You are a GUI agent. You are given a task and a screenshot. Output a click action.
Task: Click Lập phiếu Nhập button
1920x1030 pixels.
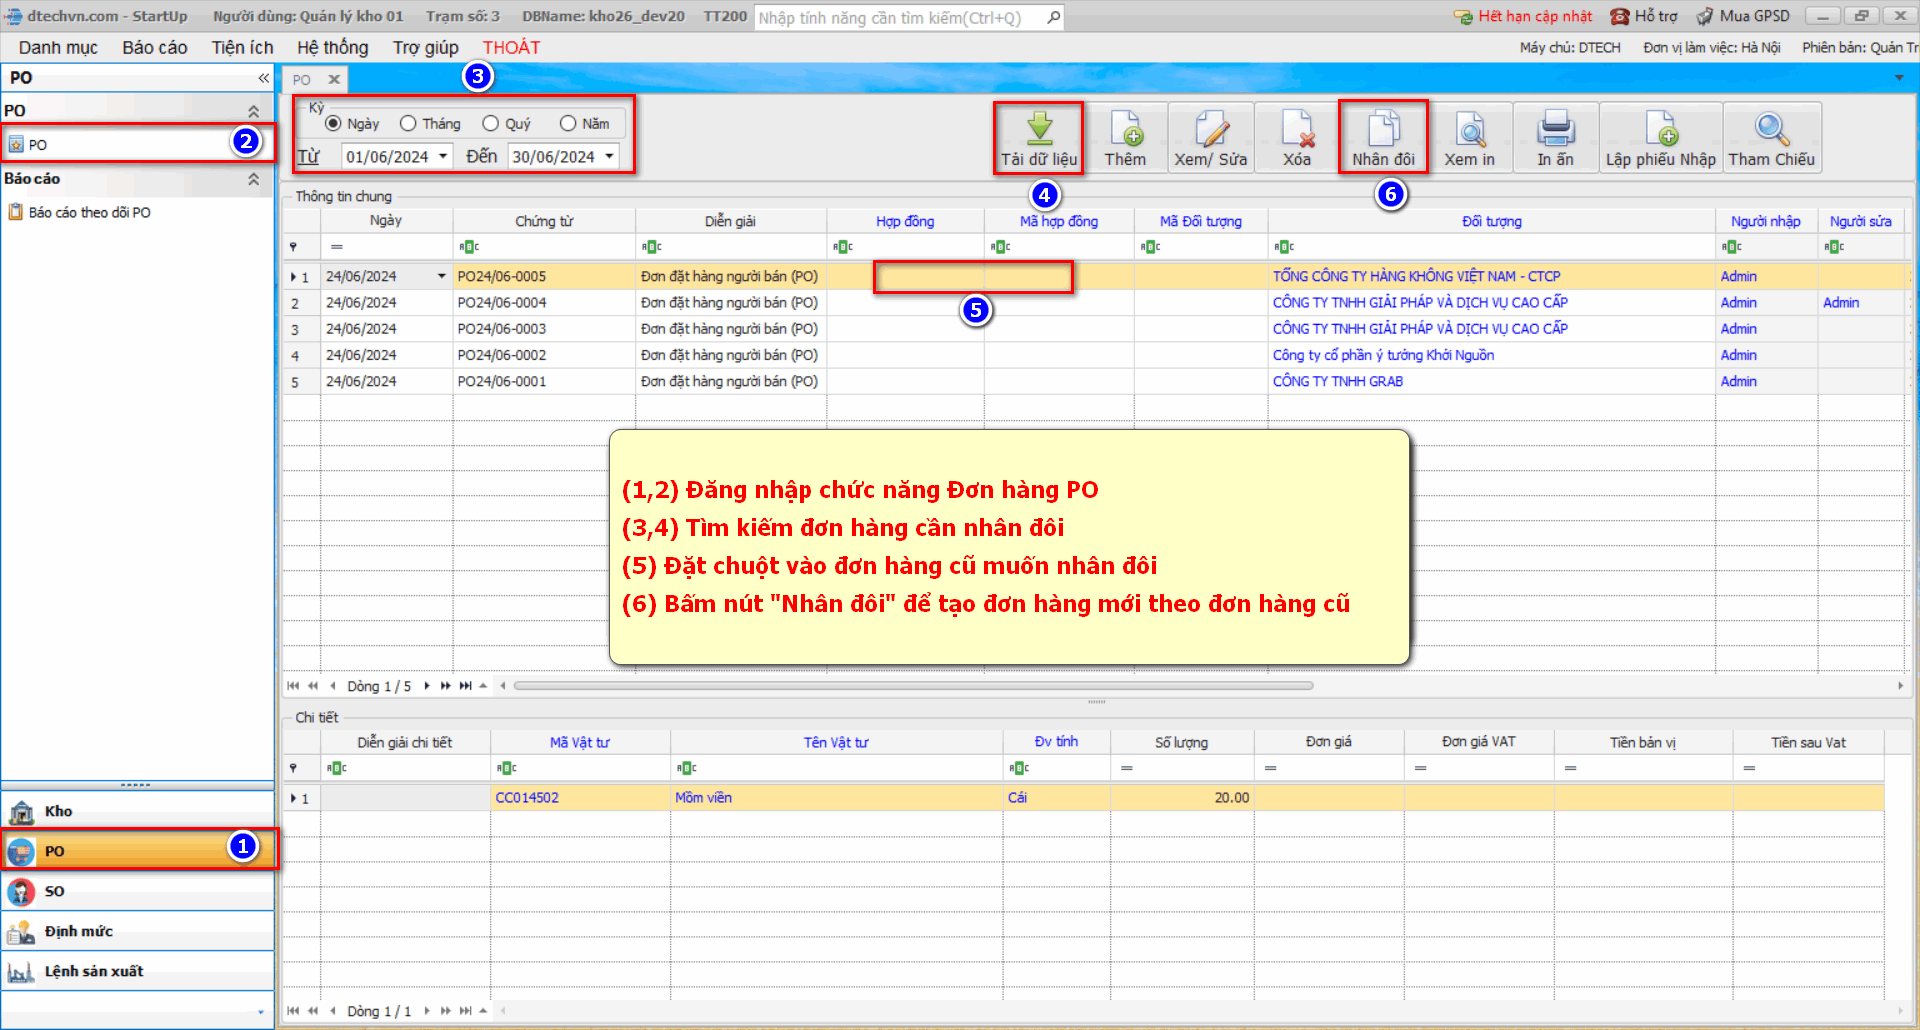1660,138
